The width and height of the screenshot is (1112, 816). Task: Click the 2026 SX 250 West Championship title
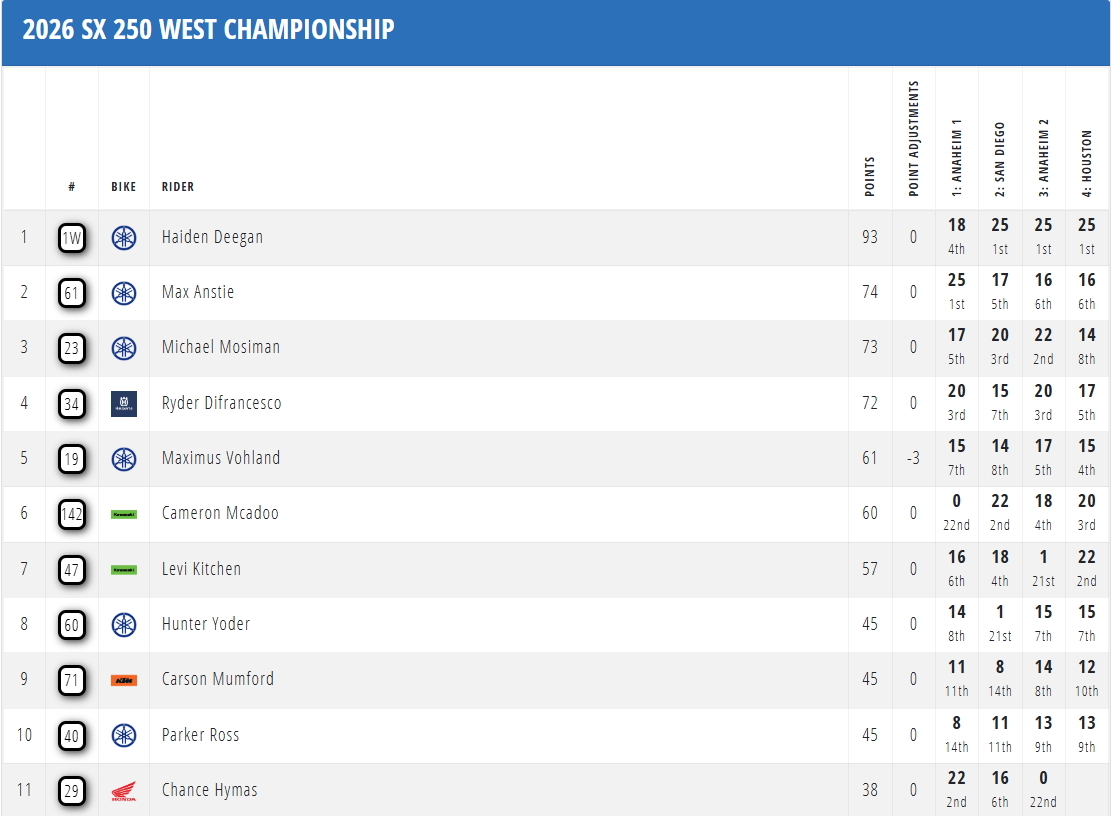208,29
